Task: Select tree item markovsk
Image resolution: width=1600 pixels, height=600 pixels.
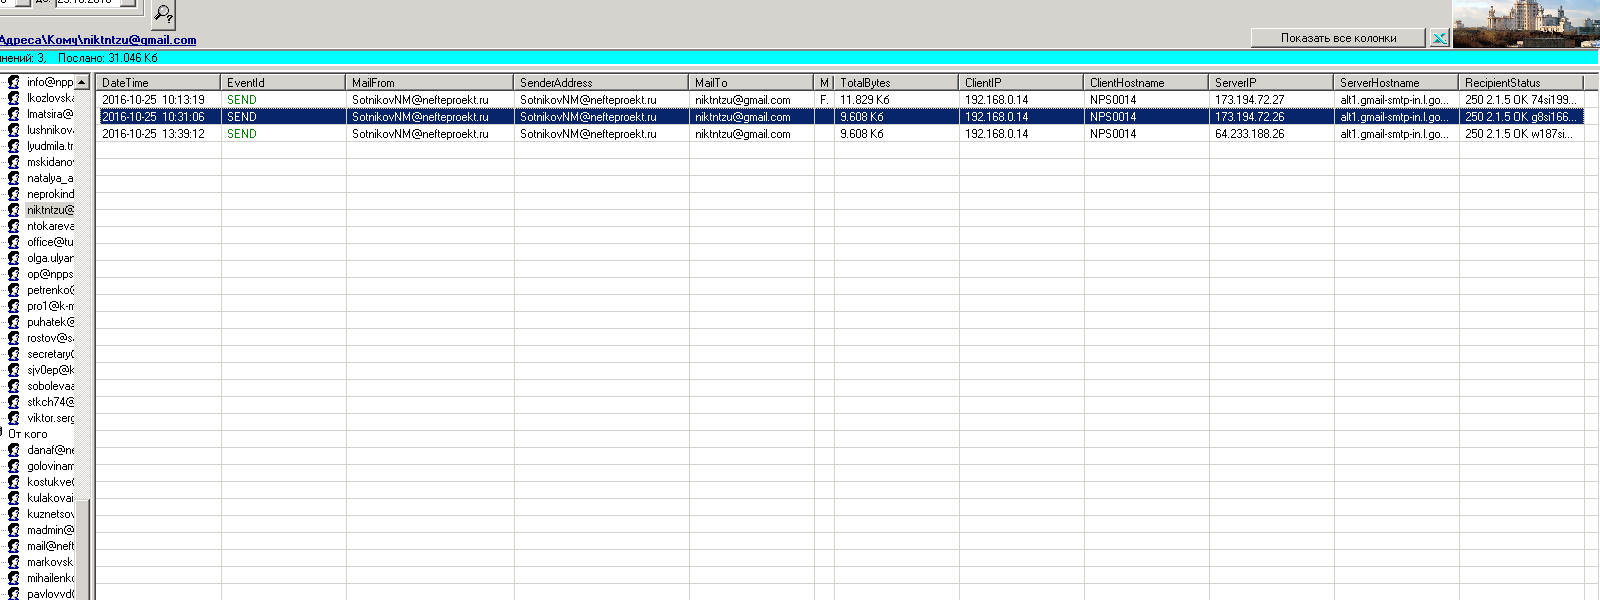Action: (50, 562)
